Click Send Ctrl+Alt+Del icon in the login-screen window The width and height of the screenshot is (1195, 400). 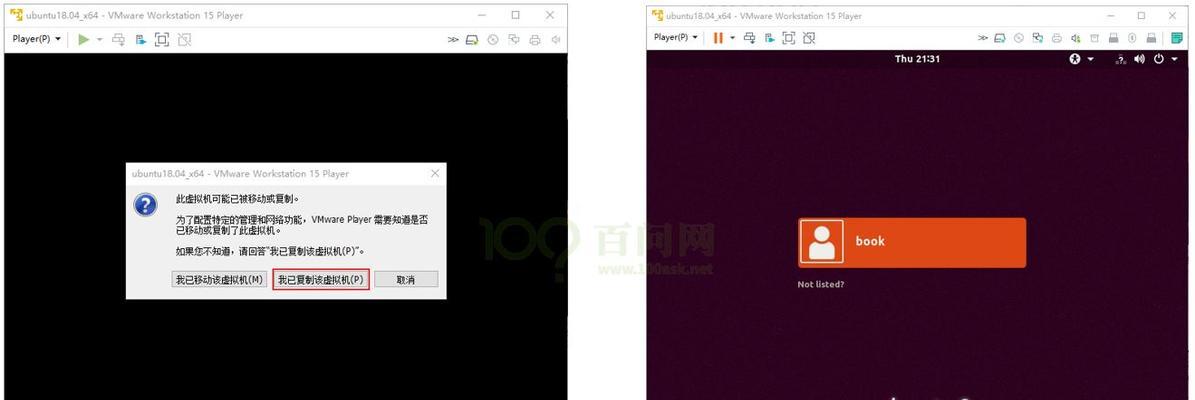pos(750,37)
